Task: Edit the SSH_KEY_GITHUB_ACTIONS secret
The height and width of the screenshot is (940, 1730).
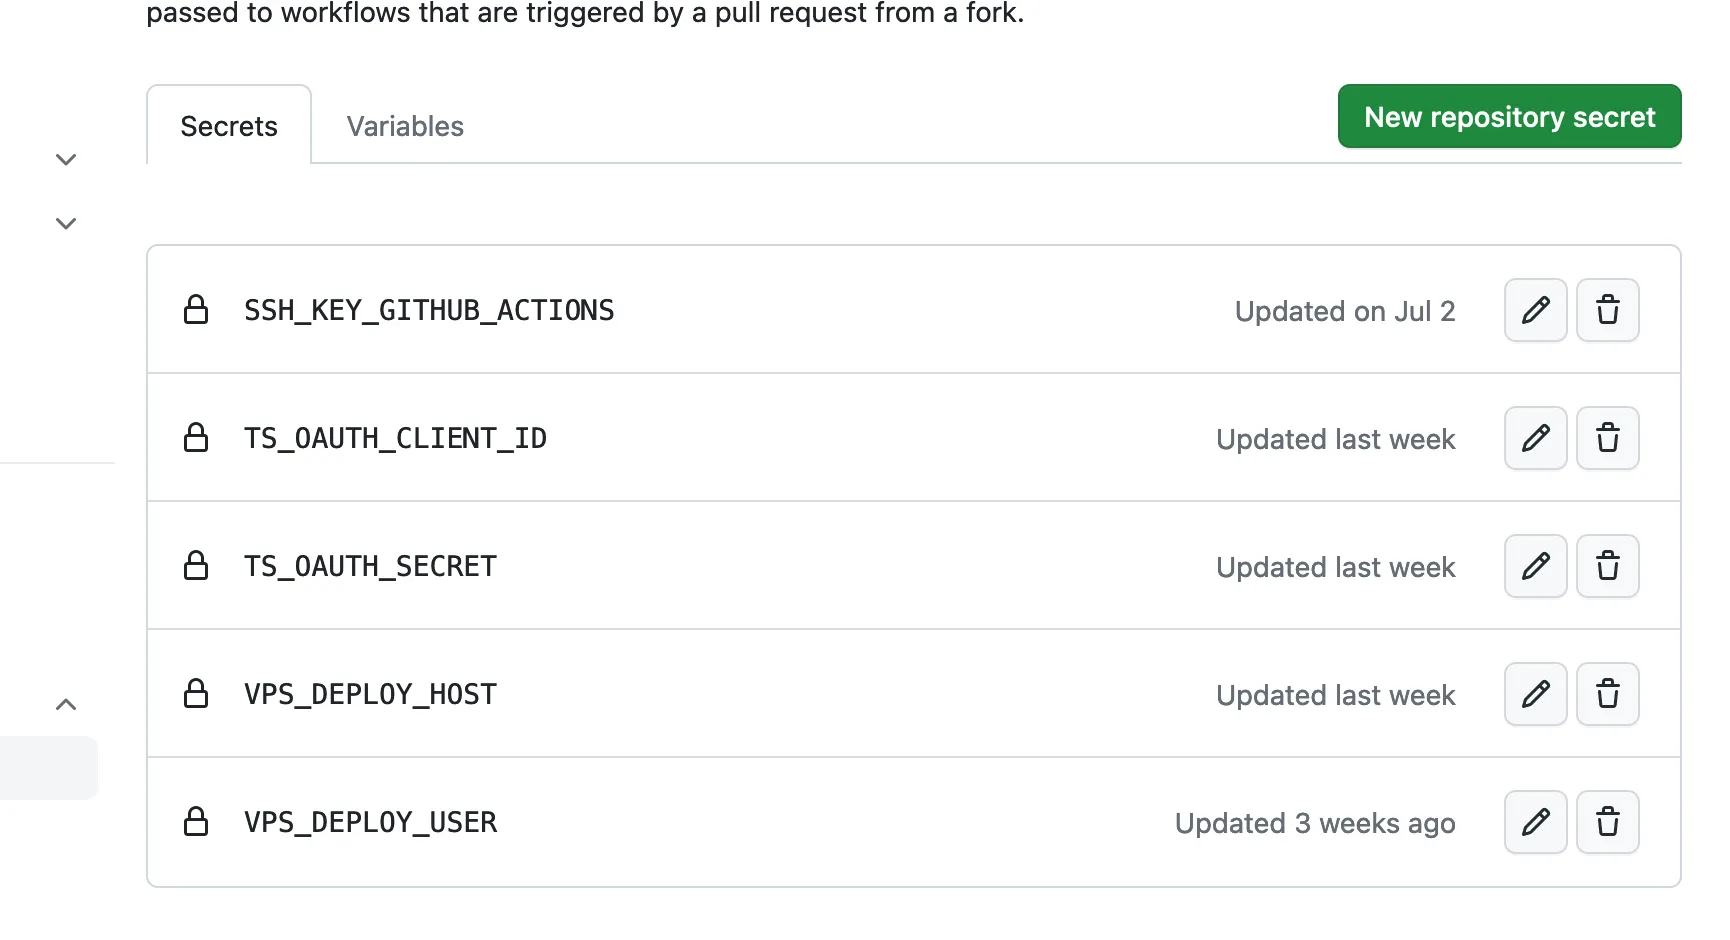Action: point(1535,310)
